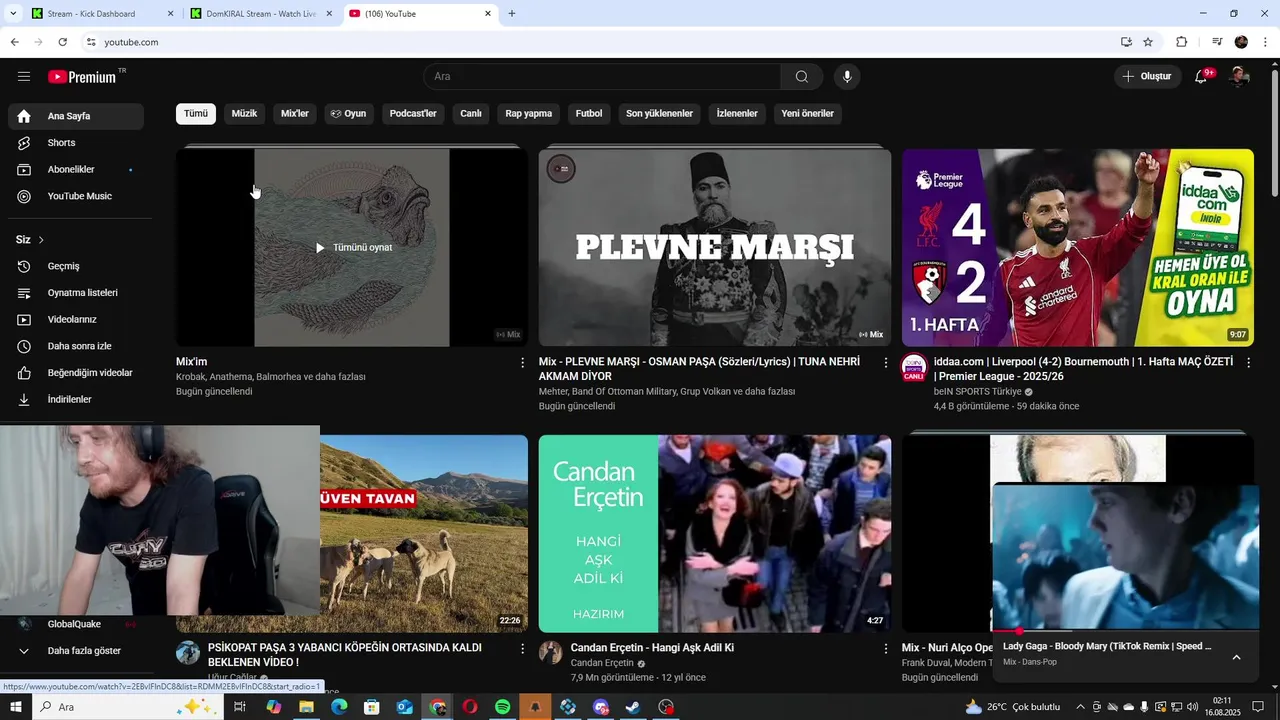Open options for Liverpool Bournemouth video

tap(1248, 363)
